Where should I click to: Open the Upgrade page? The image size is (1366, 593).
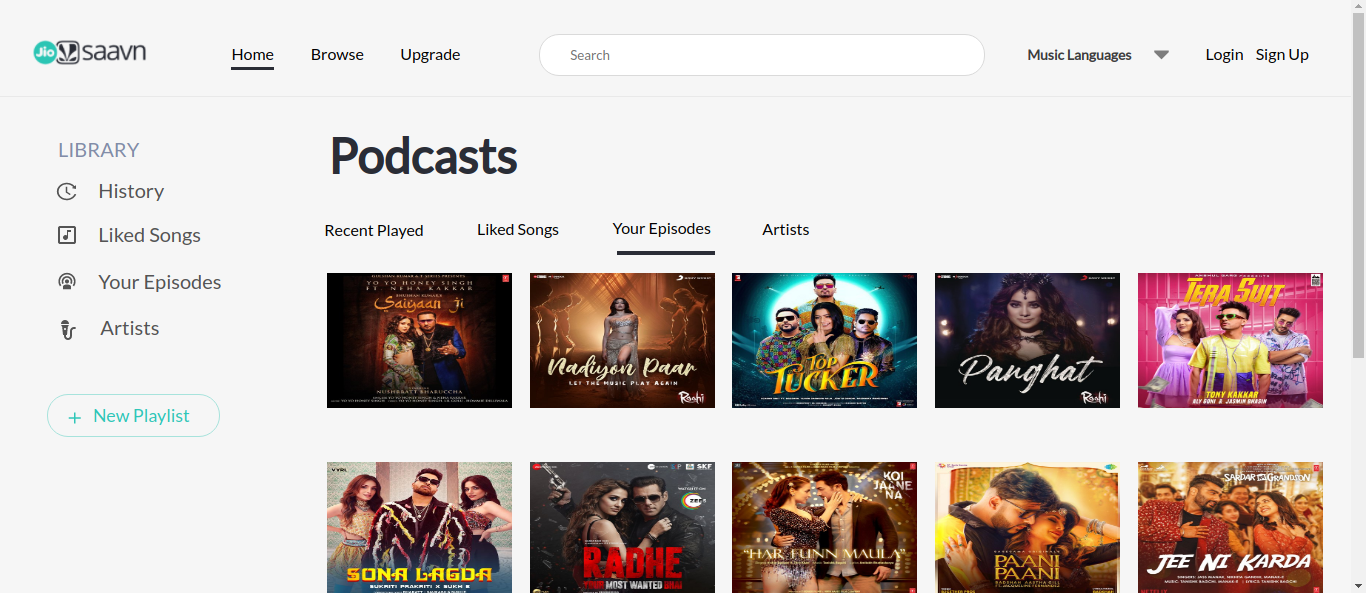click(430, 55)
